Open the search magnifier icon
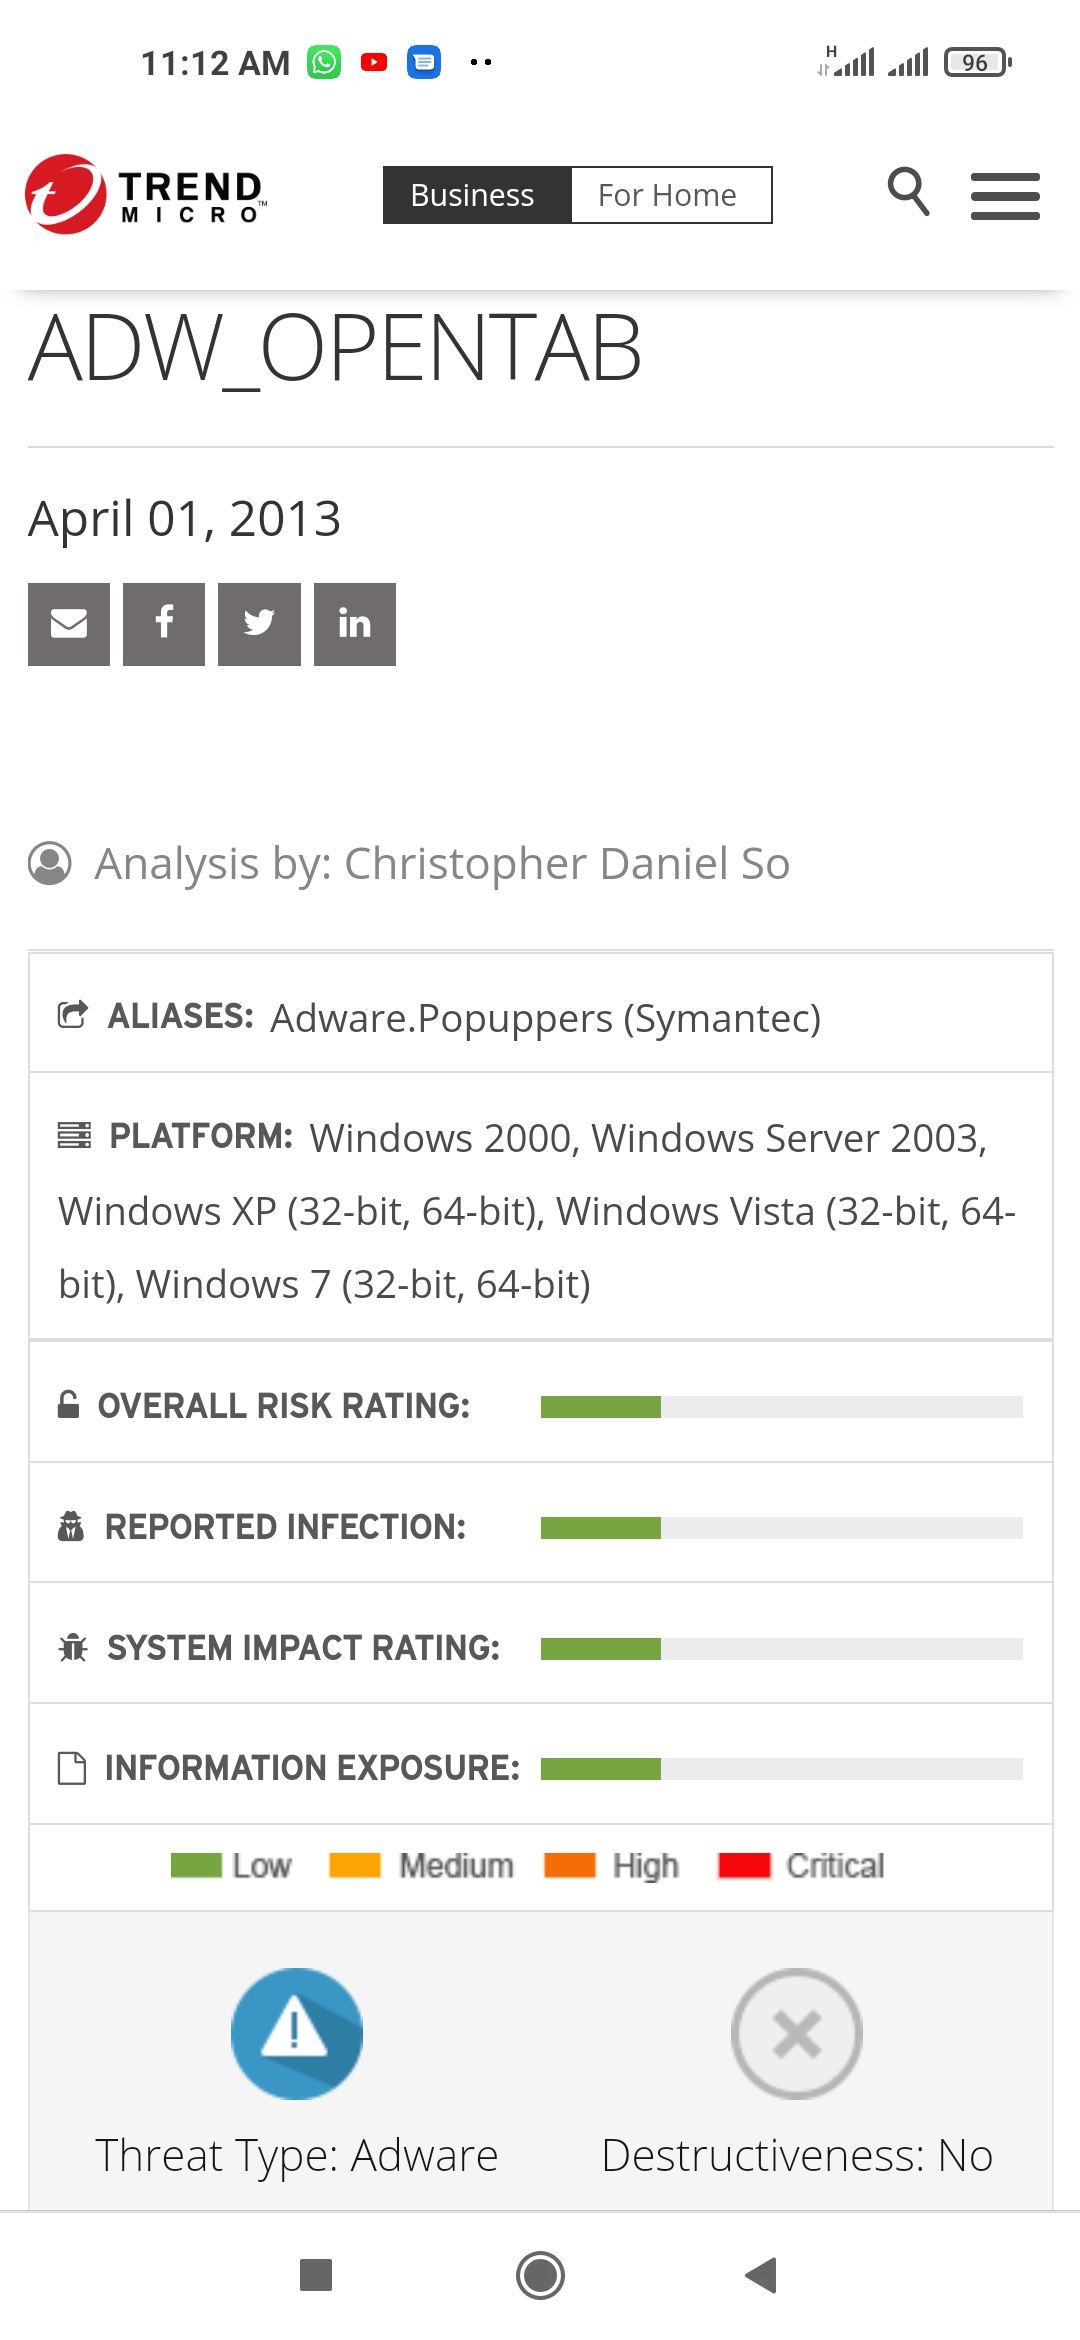 click(x=907, y=194)
